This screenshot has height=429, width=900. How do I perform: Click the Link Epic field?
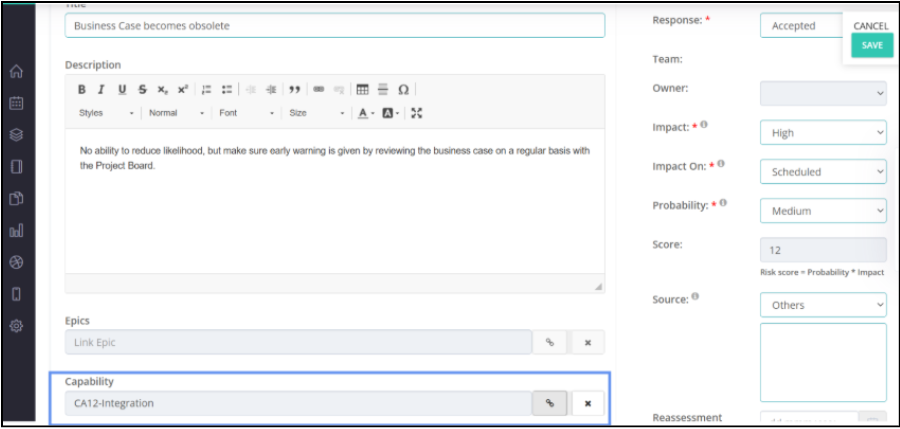298,342
